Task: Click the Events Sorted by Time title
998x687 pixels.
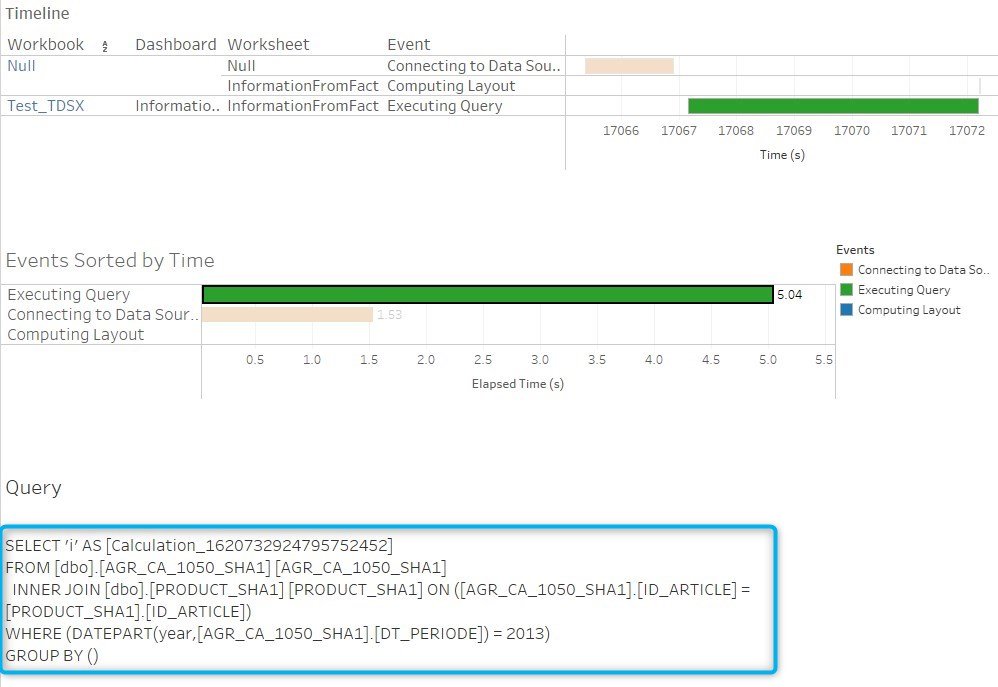Action: pos(110,260)
